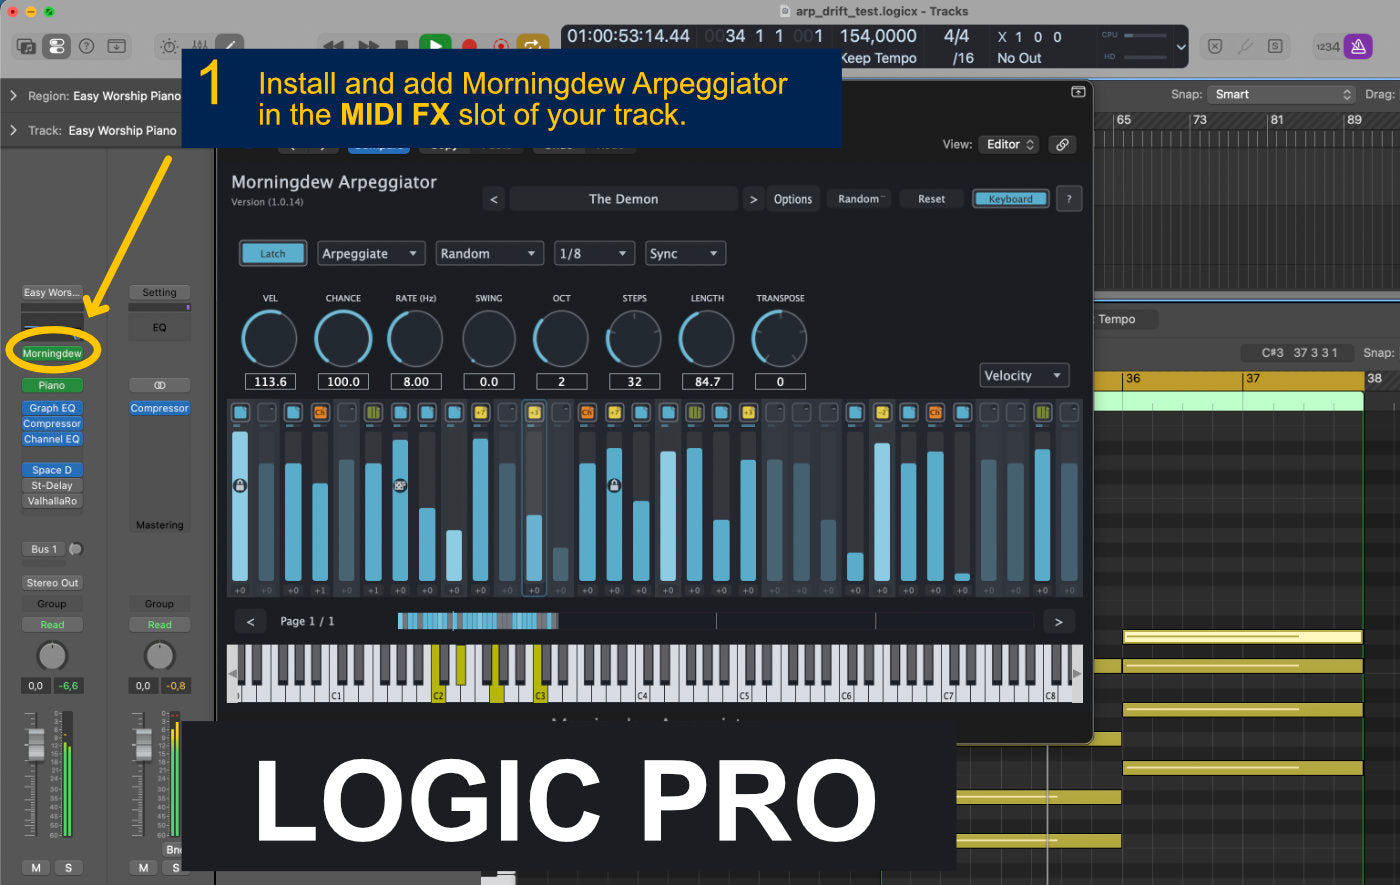Open The Demon preset name field
Screen dimensions: 1400x885
tap(623, 199)
